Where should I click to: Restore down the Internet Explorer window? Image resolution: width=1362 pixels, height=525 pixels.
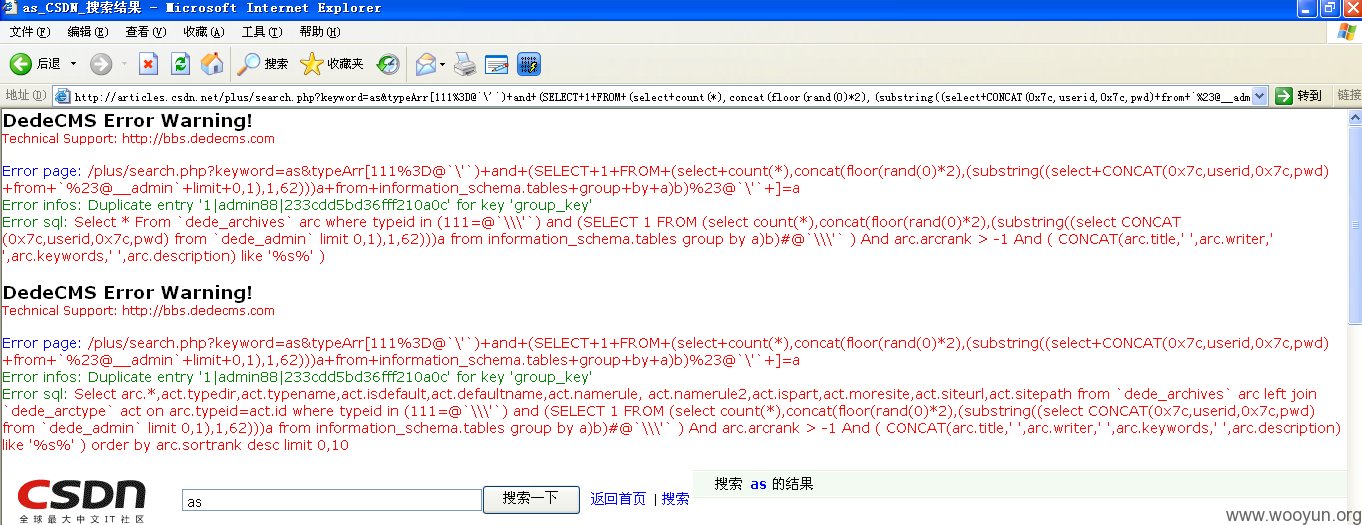click(x=1329, y=8)
